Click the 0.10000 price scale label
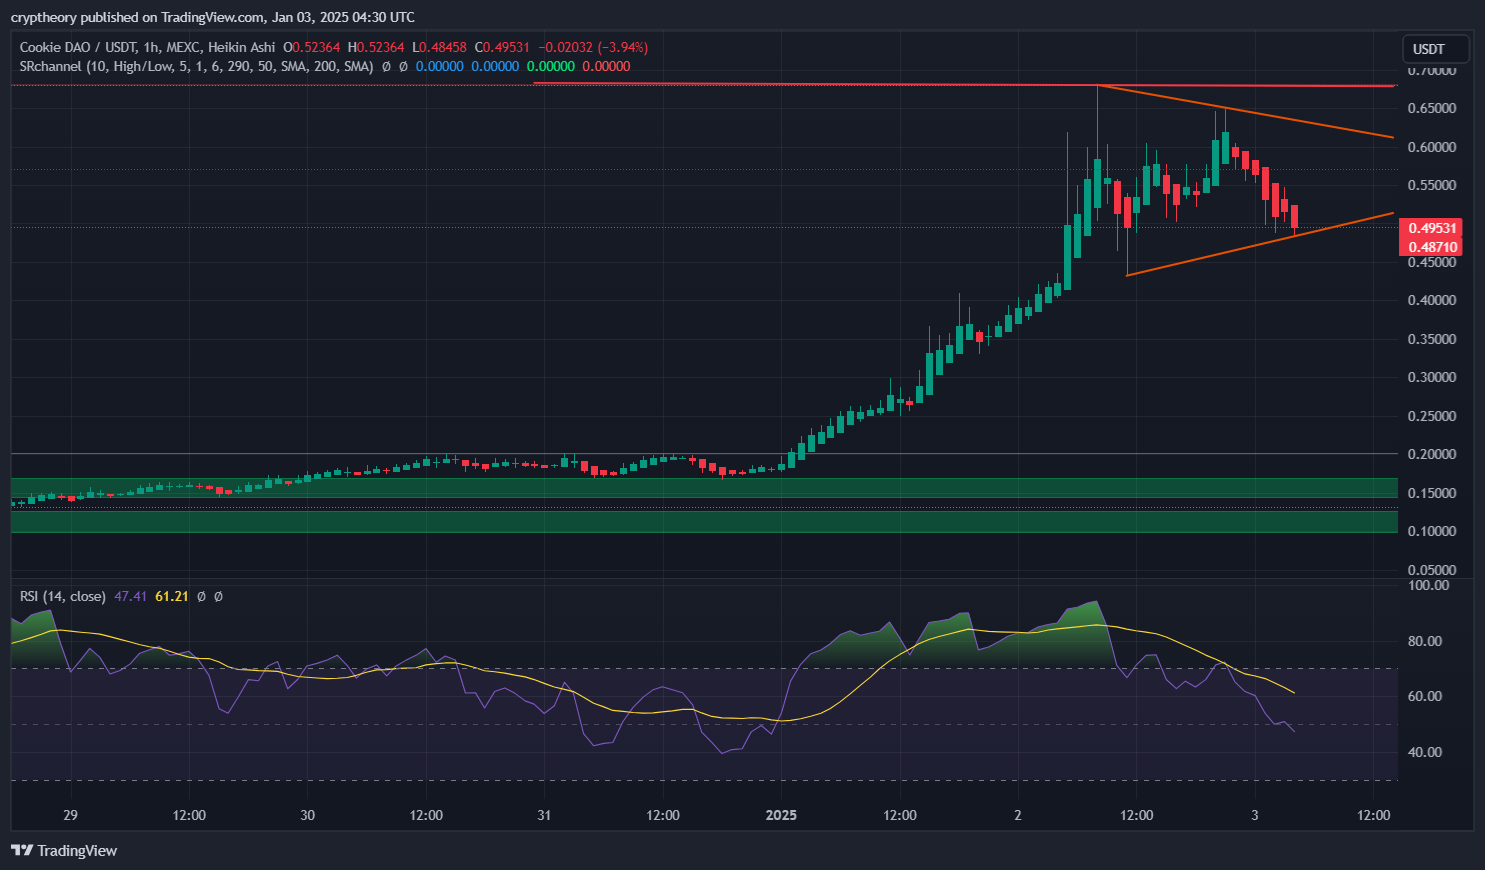1485x870 pixels. pyautogui.click(x=1432, y=531)
